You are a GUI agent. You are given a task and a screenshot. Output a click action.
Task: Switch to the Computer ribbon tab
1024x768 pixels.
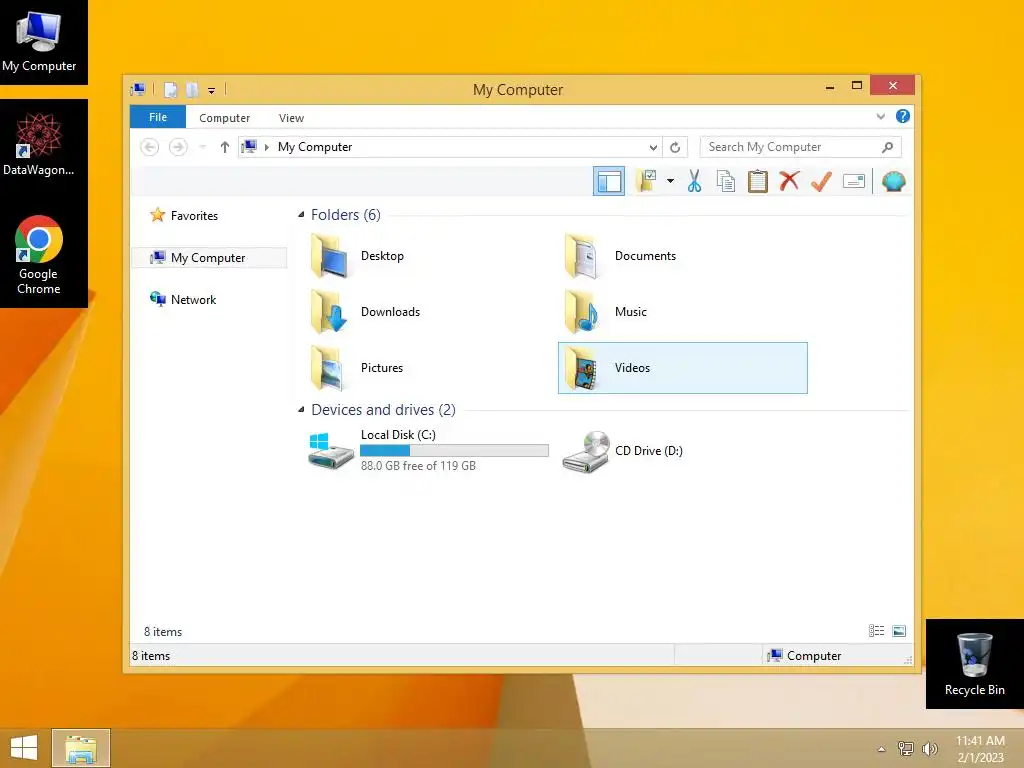[224, 118]
